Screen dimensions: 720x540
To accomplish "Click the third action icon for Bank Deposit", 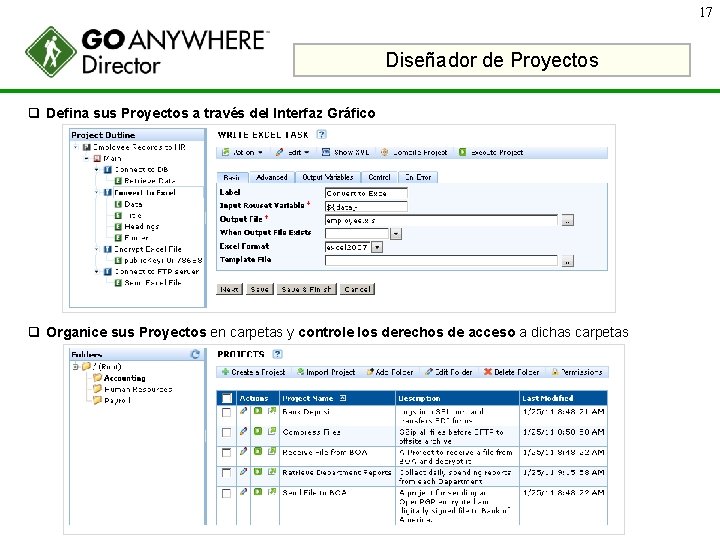I will click(272, 411).
